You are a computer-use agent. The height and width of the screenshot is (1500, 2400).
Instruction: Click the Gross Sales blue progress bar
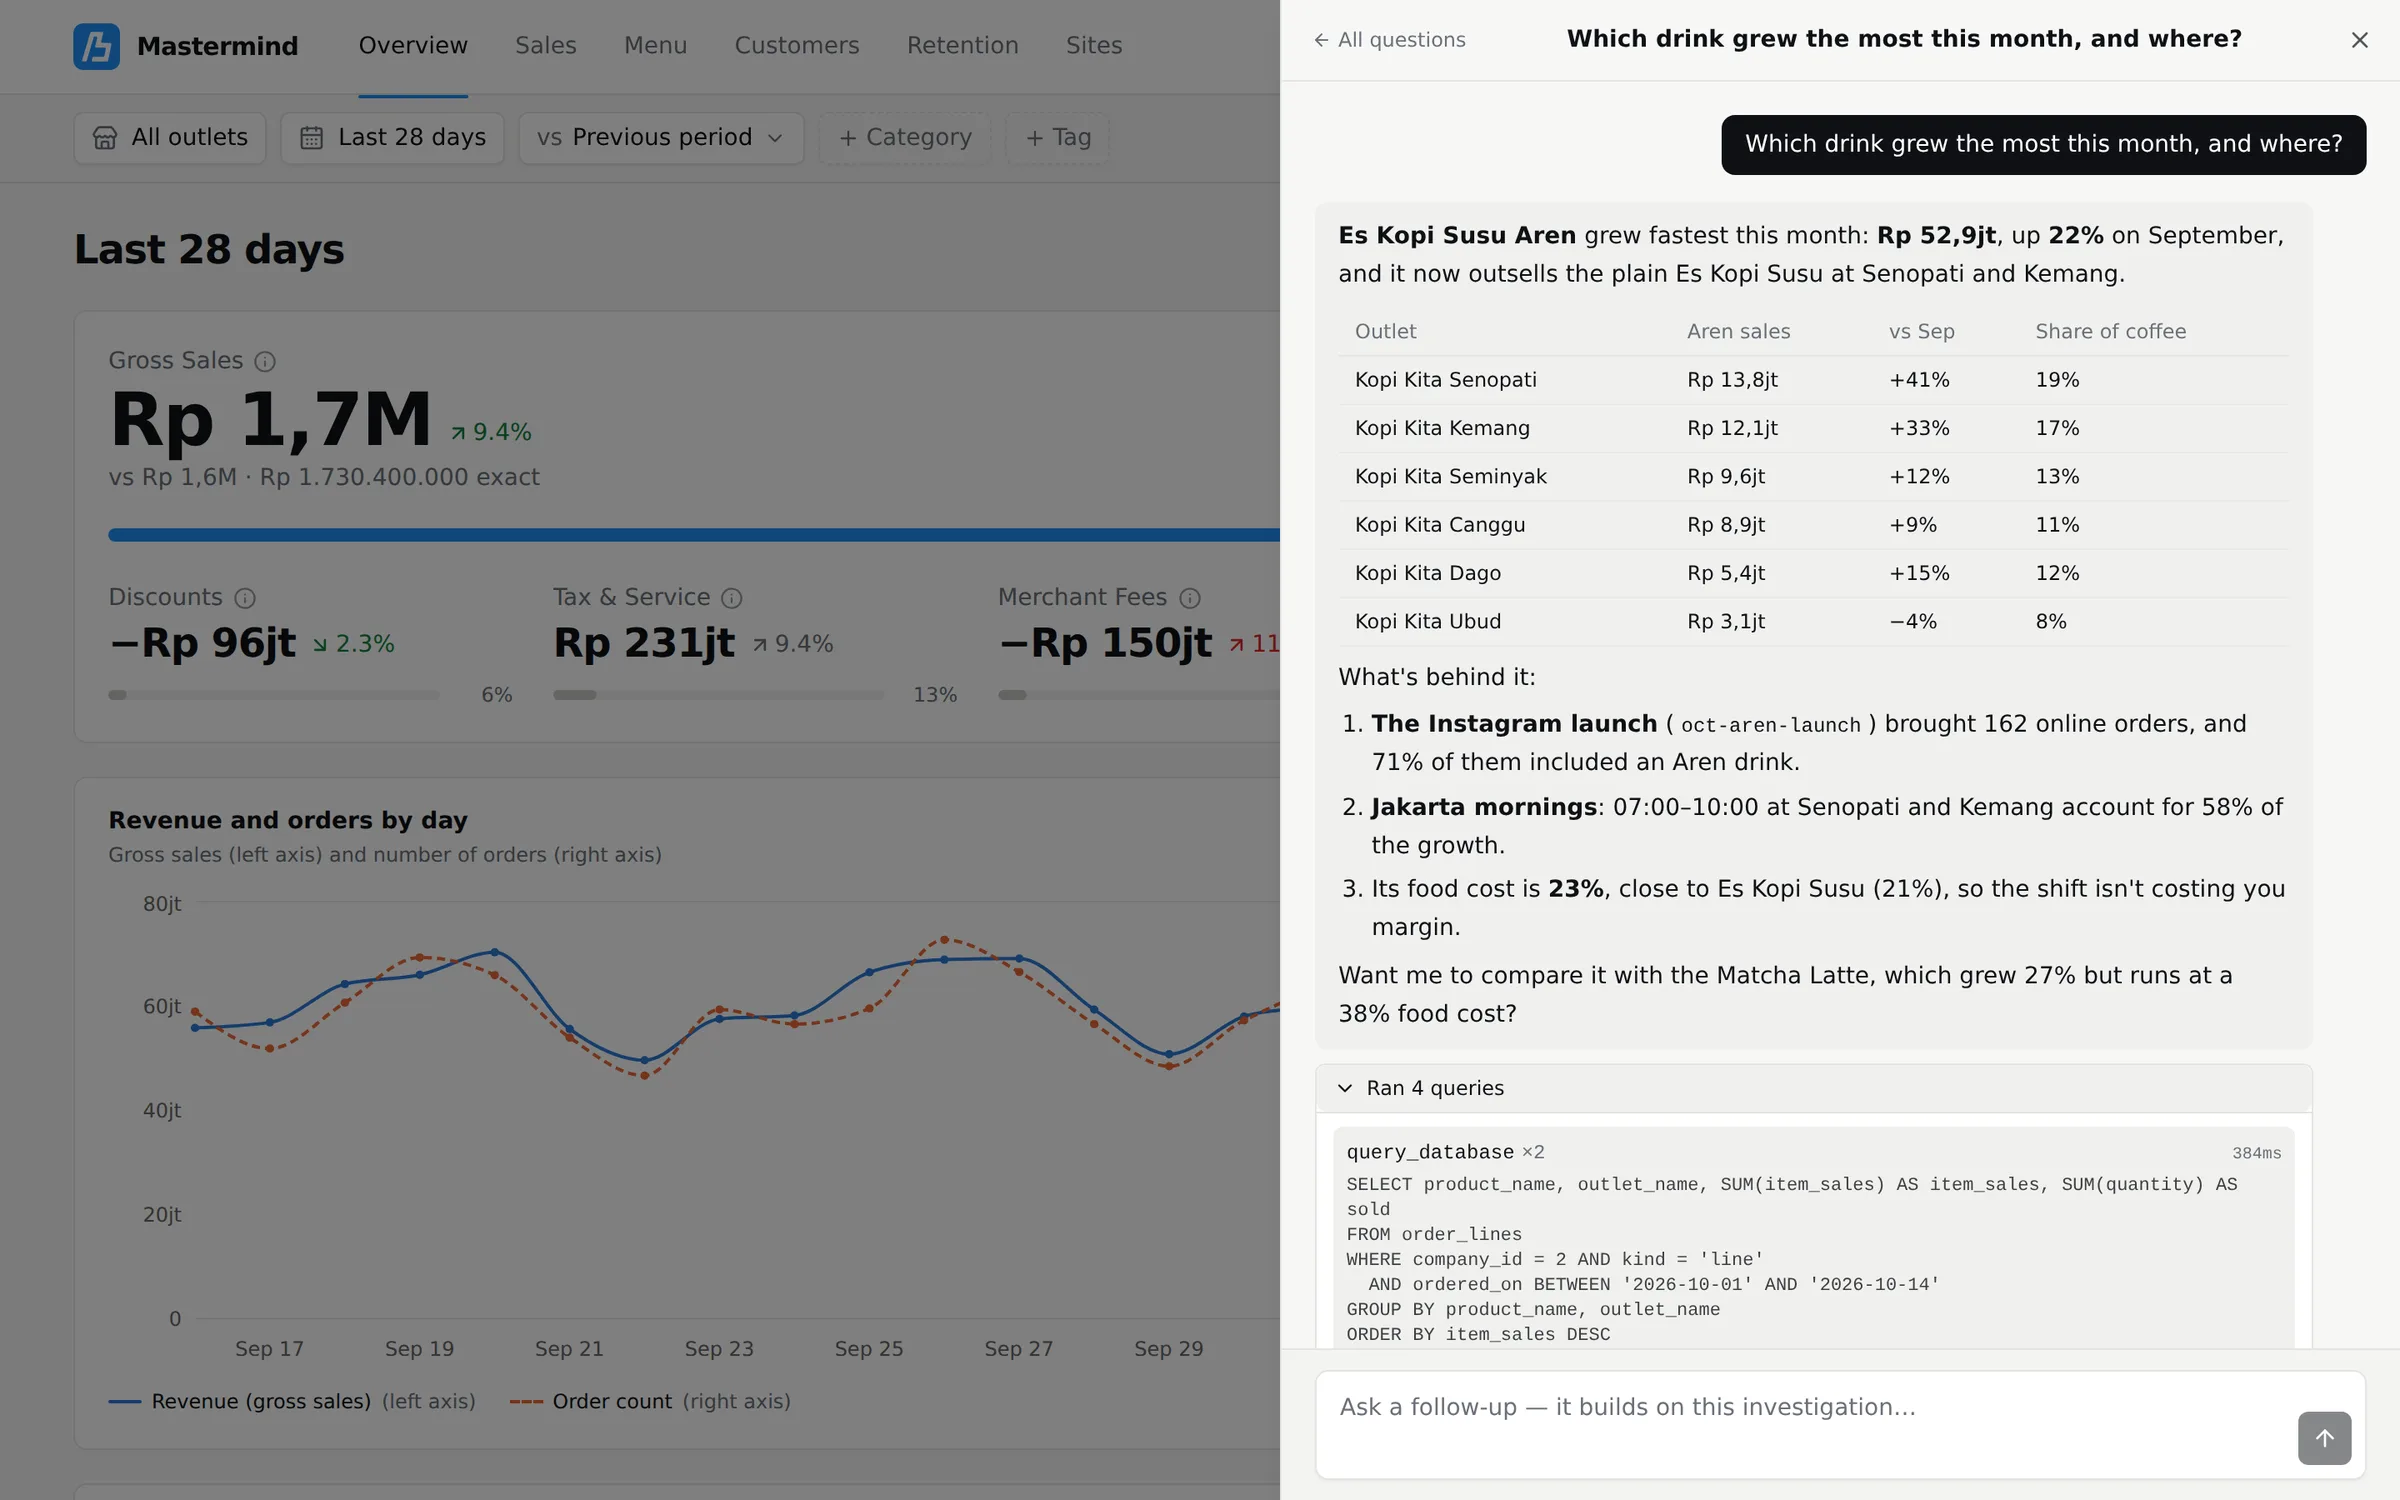694,535
